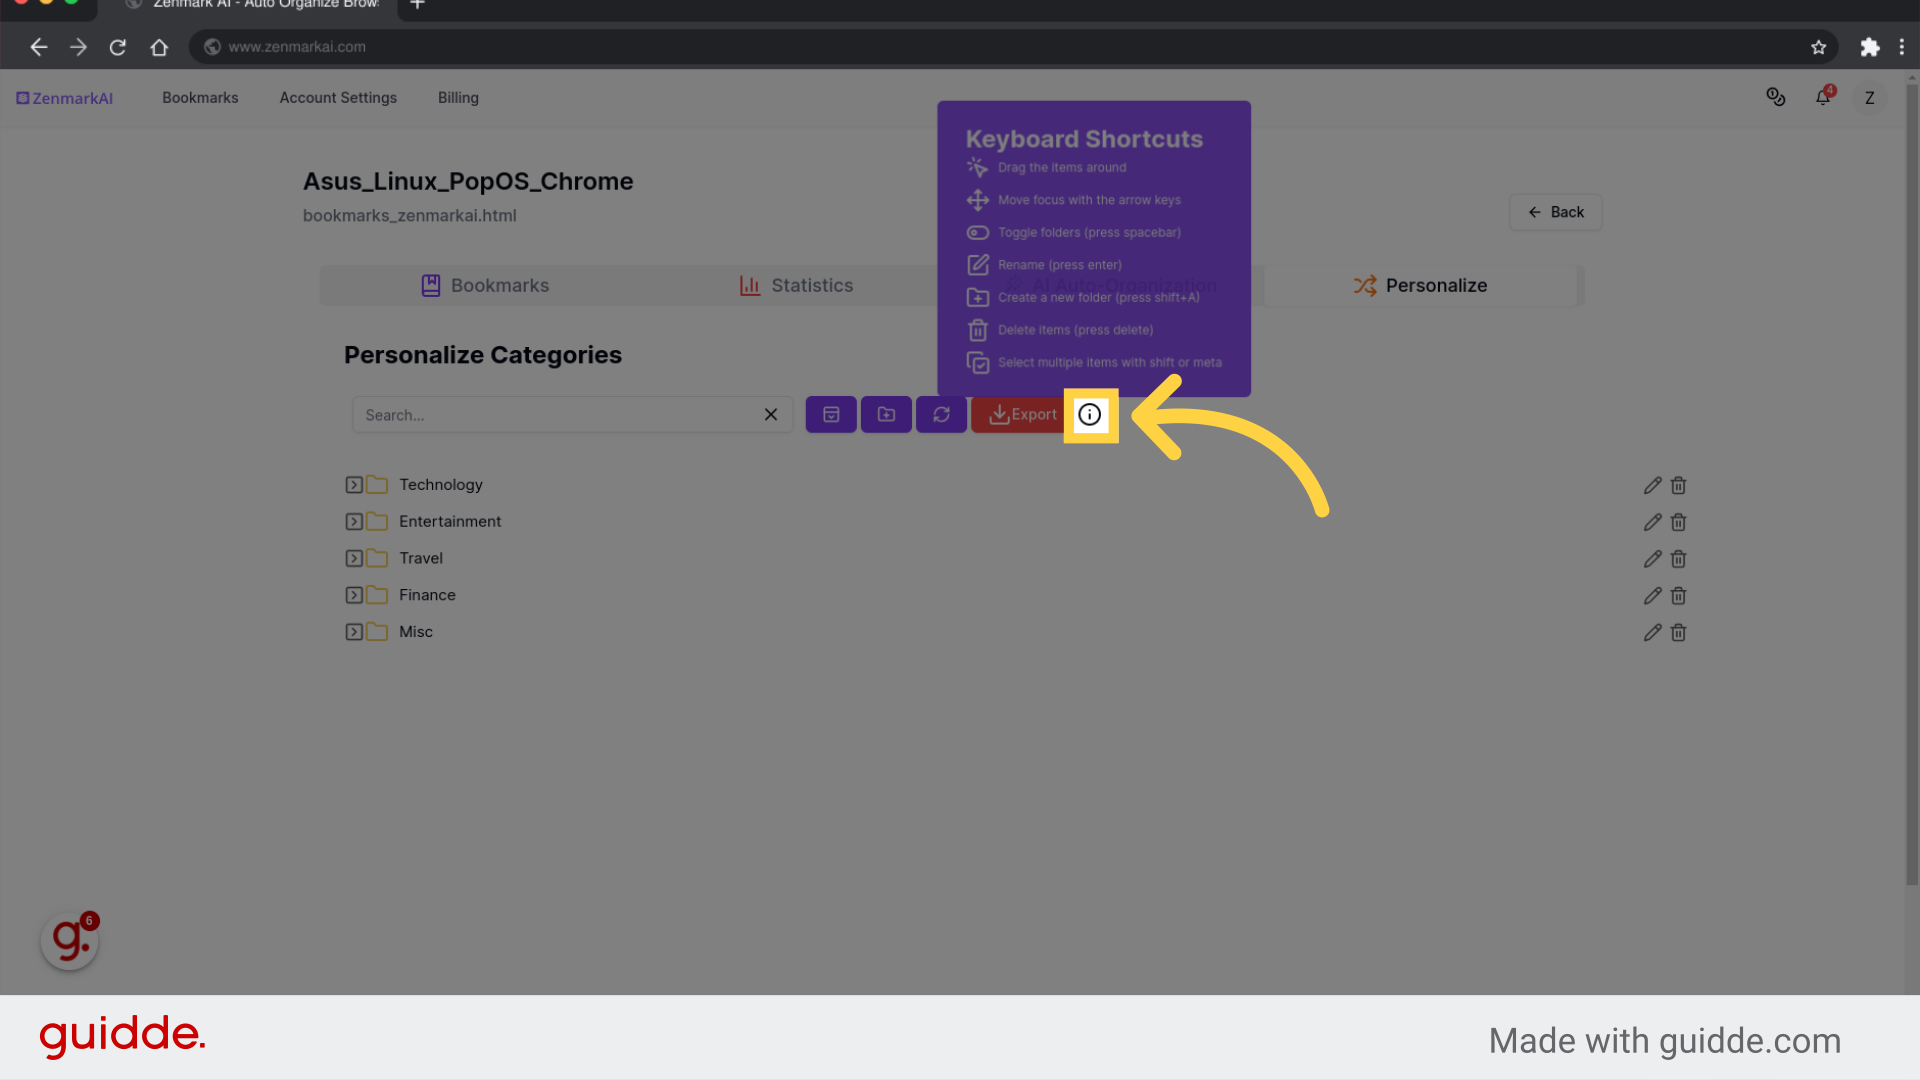Screen dimensions: 1920x1080
Task: Click the Keyboard Shortcuts heading
Action: click(1084, 139)
